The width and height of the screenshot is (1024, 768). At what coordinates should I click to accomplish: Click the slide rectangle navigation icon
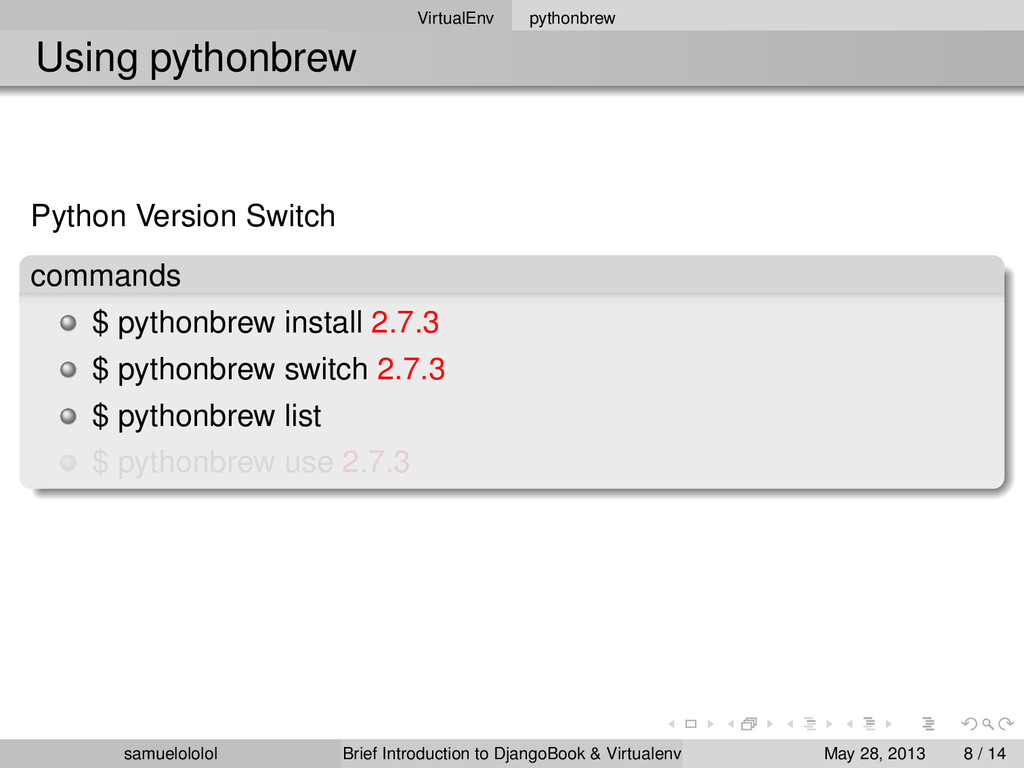[x=691, y=724]
